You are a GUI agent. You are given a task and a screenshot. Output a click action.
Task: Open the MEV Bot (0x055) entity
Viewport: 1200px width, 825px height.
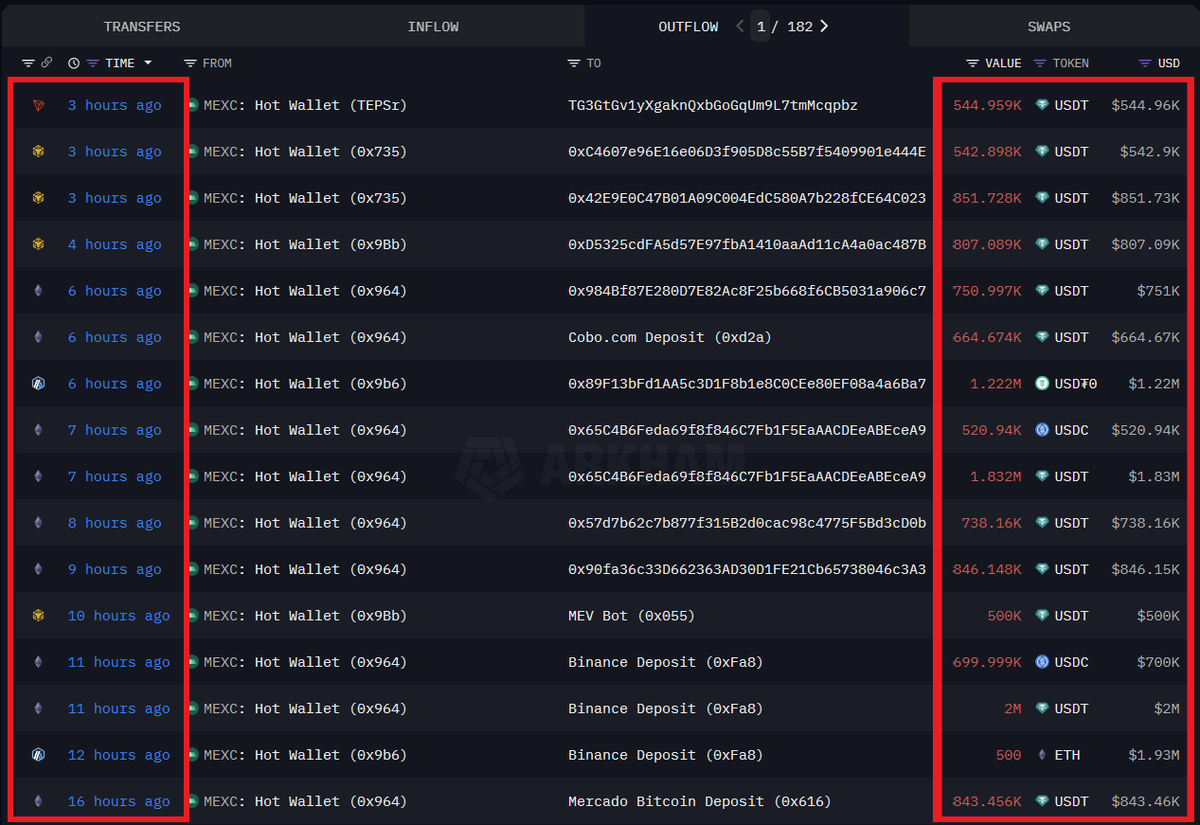[631, 616]
